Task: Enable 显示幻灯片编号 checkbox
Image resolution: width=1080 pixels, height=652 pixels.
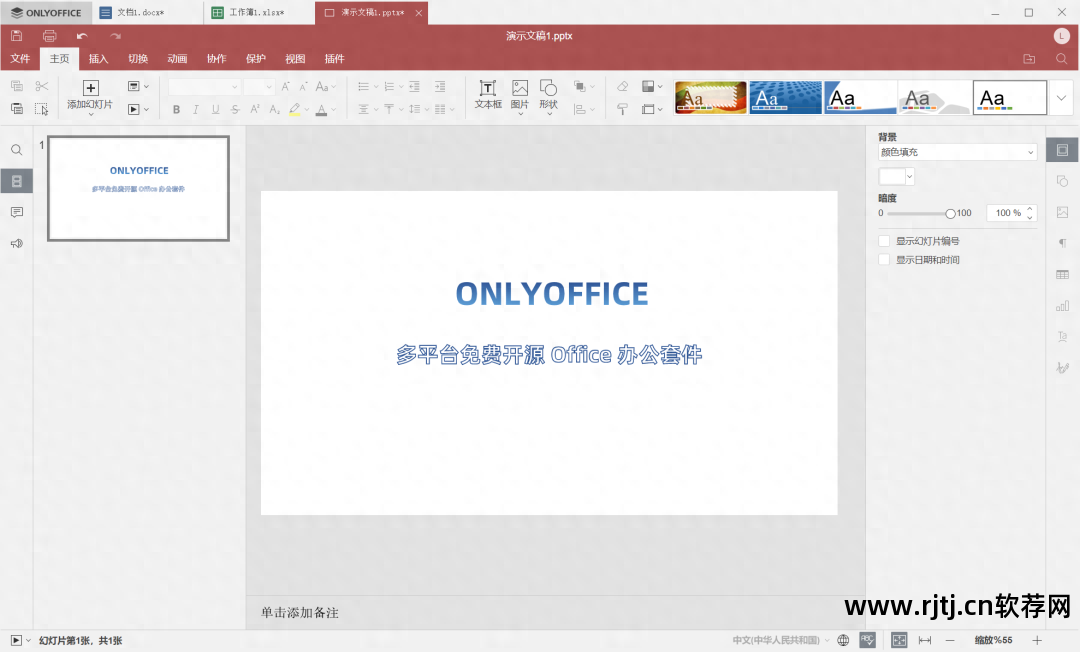Action: click(x=884, y=241)
